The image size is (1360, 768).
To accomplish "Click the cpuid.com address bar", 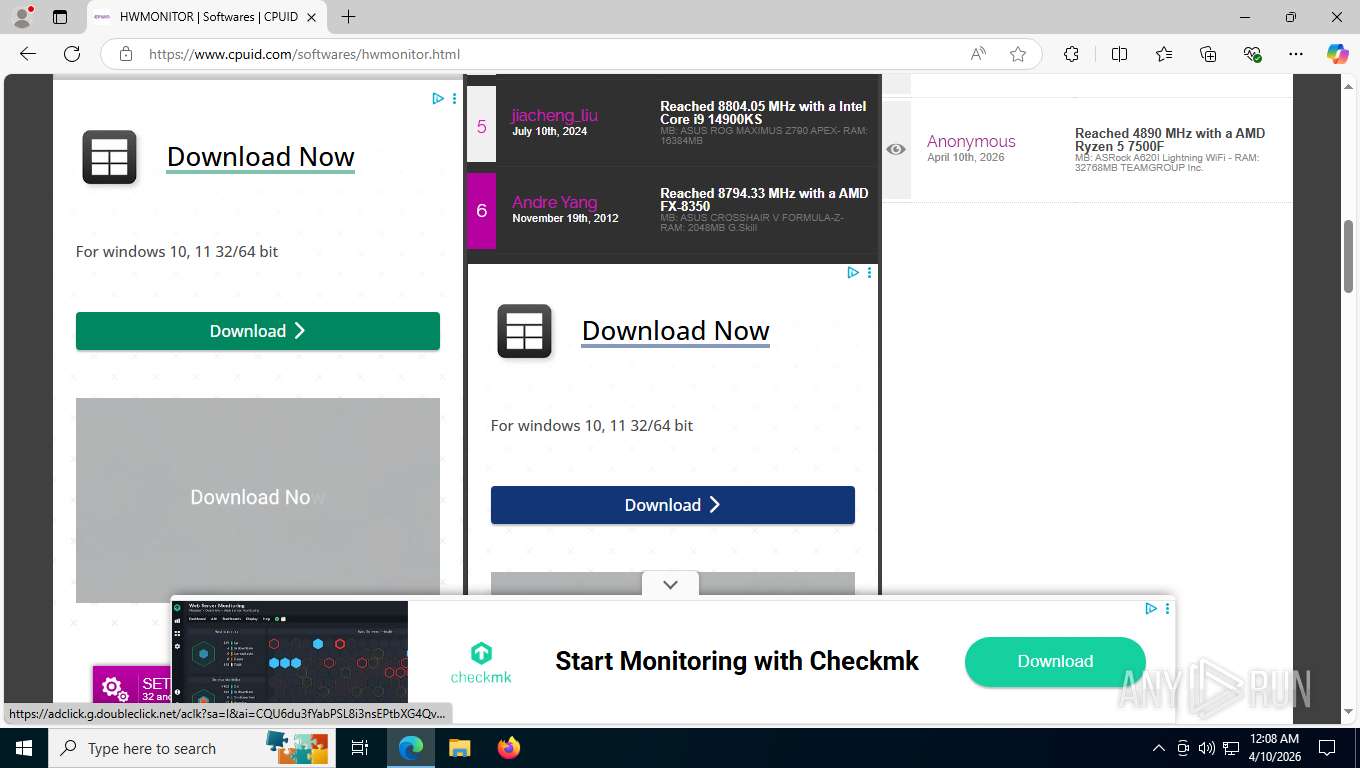I will pyautogui.click(x=554, y=54).
